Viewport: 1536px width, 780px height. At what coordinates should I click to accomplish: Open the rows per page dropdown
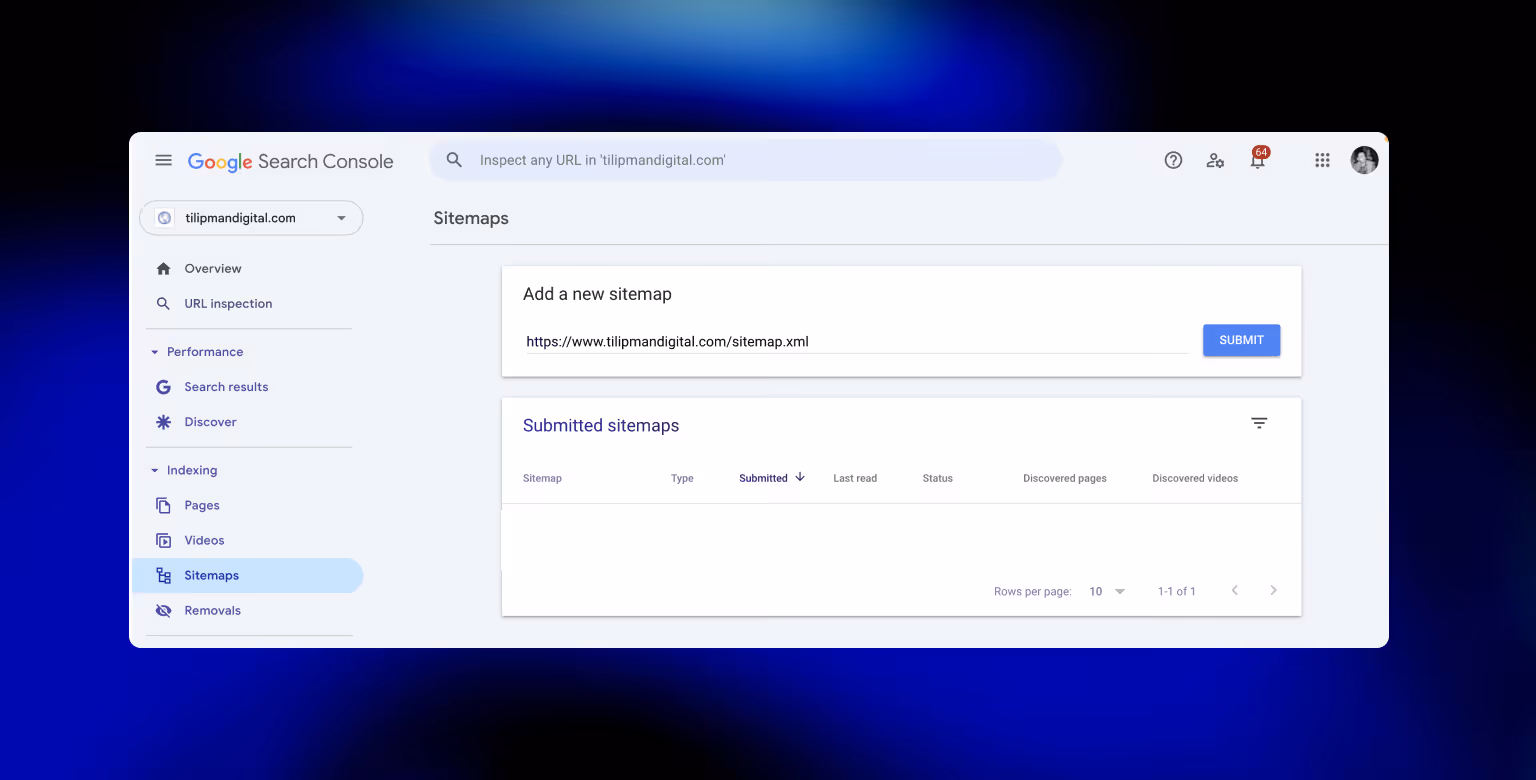[1107, 591]
